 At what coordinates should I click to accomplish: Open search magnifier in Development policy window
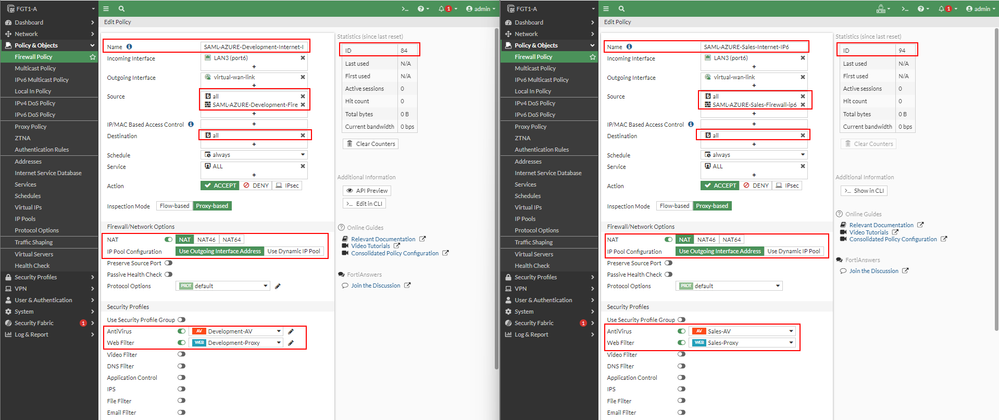[121, 9]
